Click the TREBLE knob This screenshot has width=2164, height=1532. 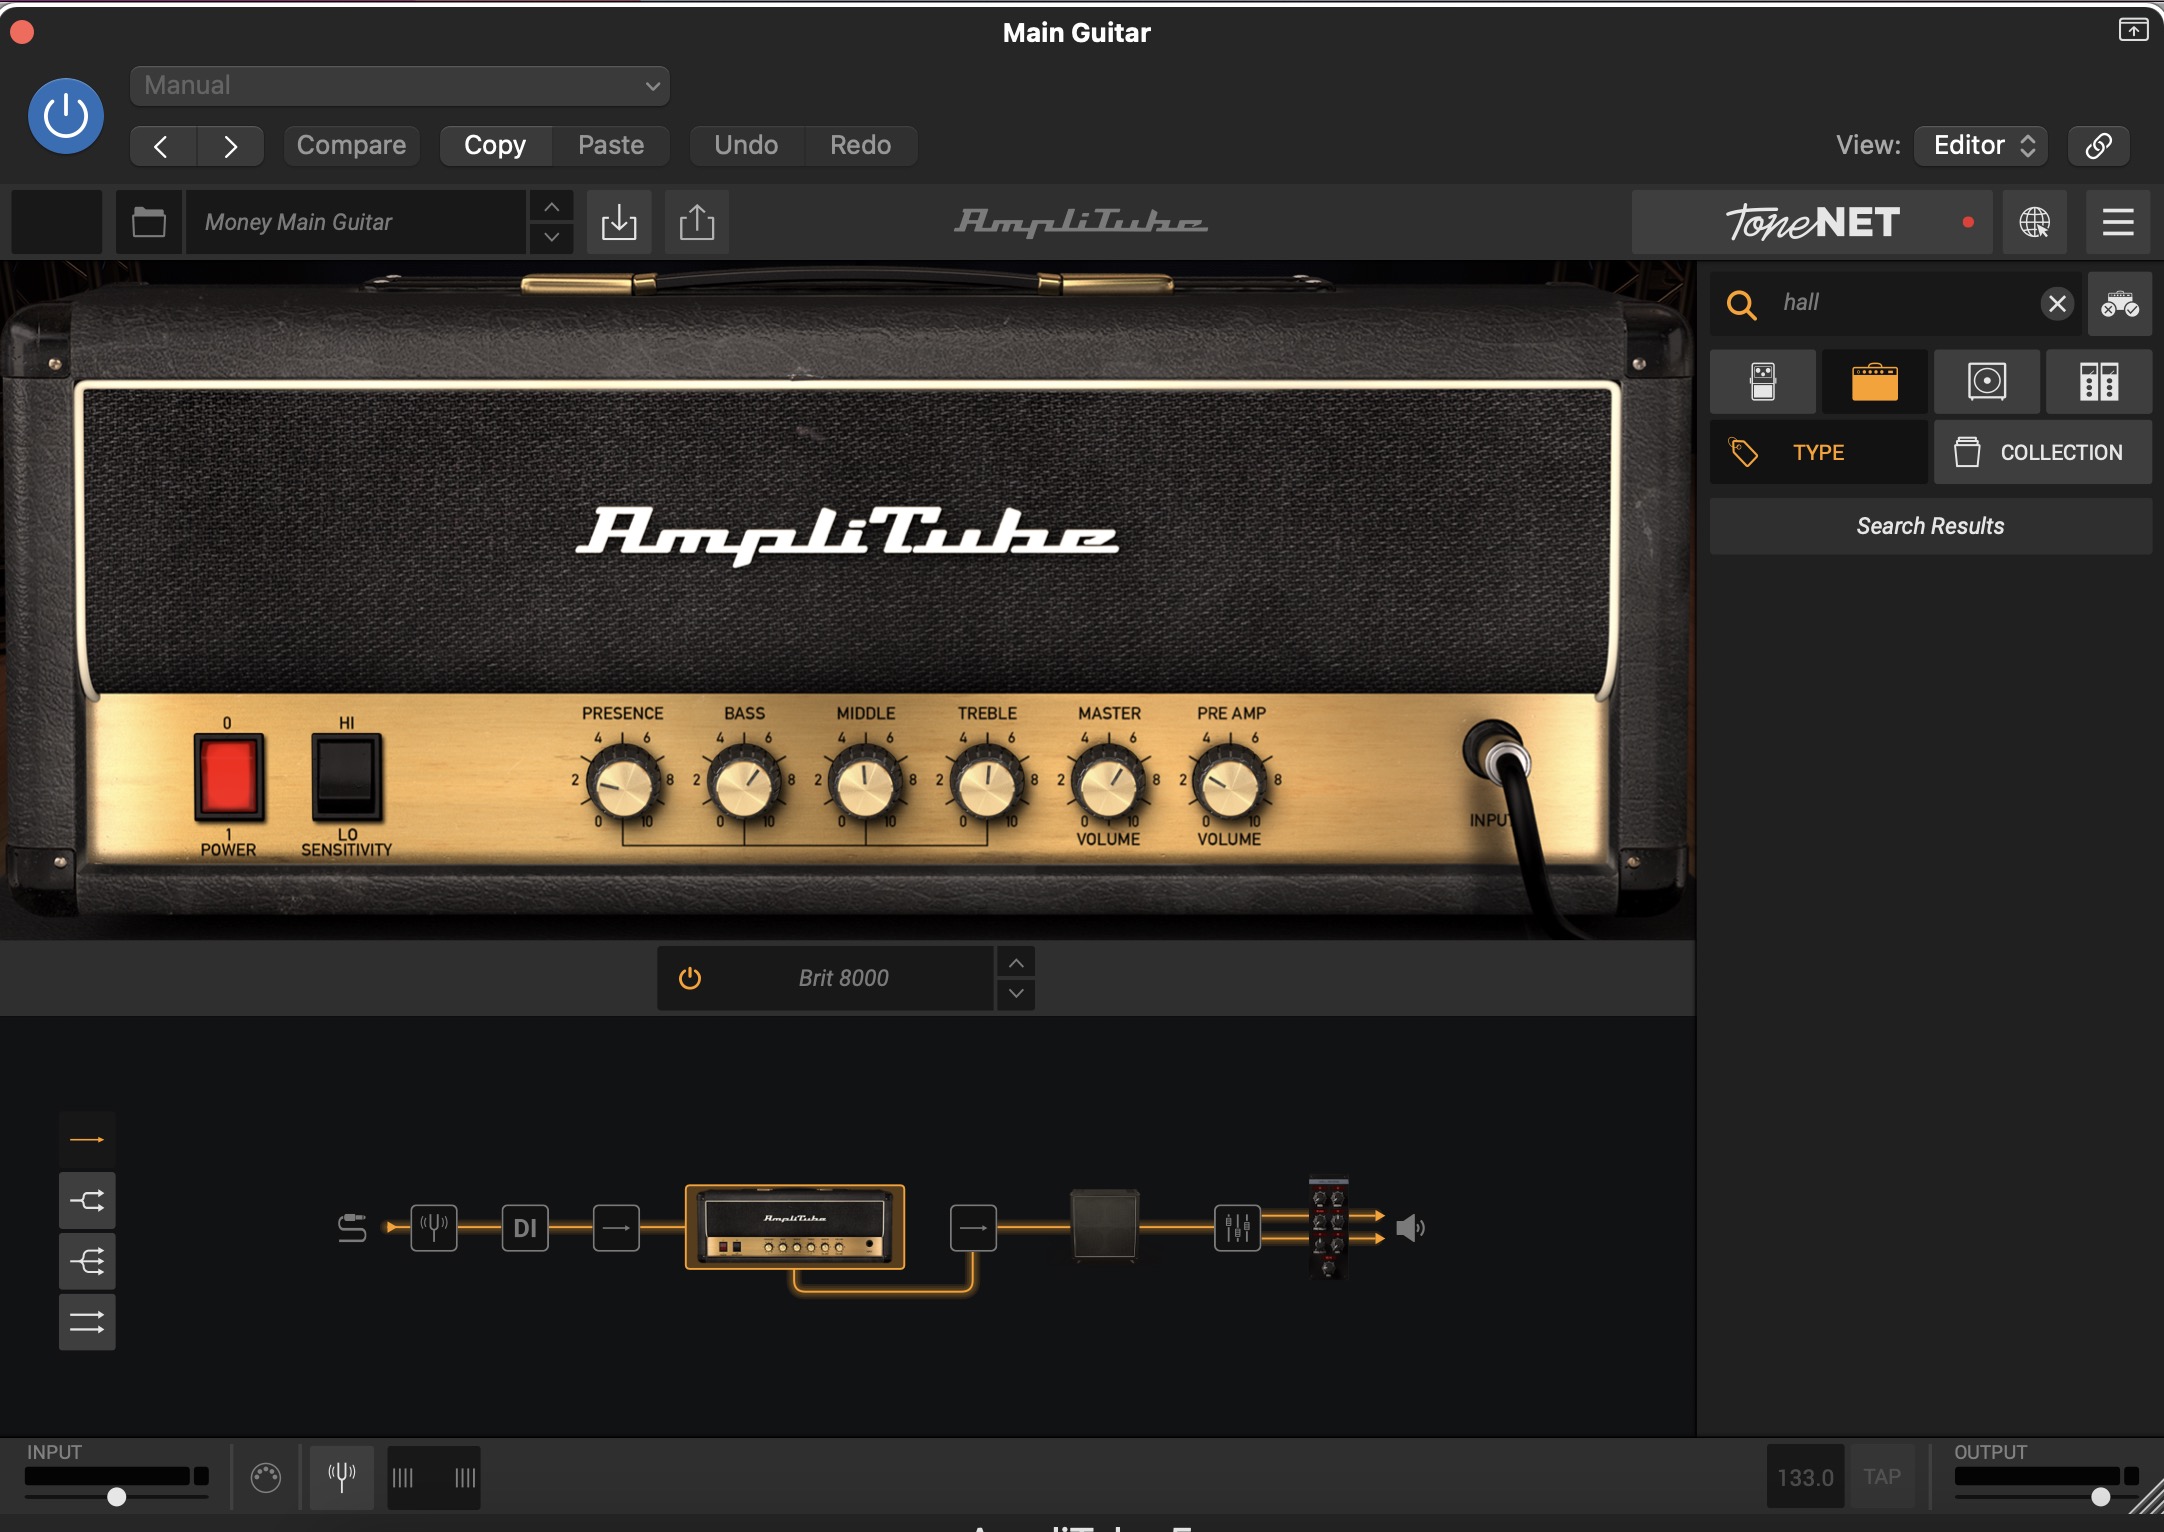987,786
